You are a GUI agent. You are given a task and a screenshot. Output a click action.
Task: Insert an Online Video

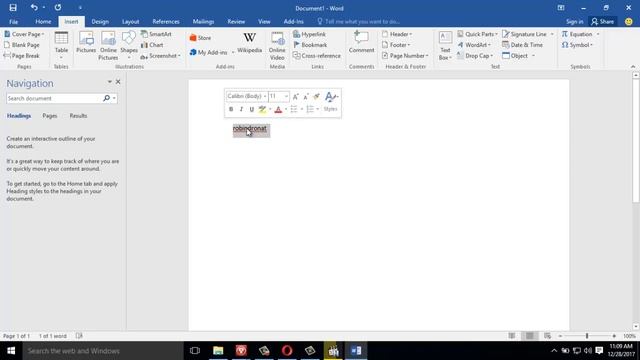(277, 46)
